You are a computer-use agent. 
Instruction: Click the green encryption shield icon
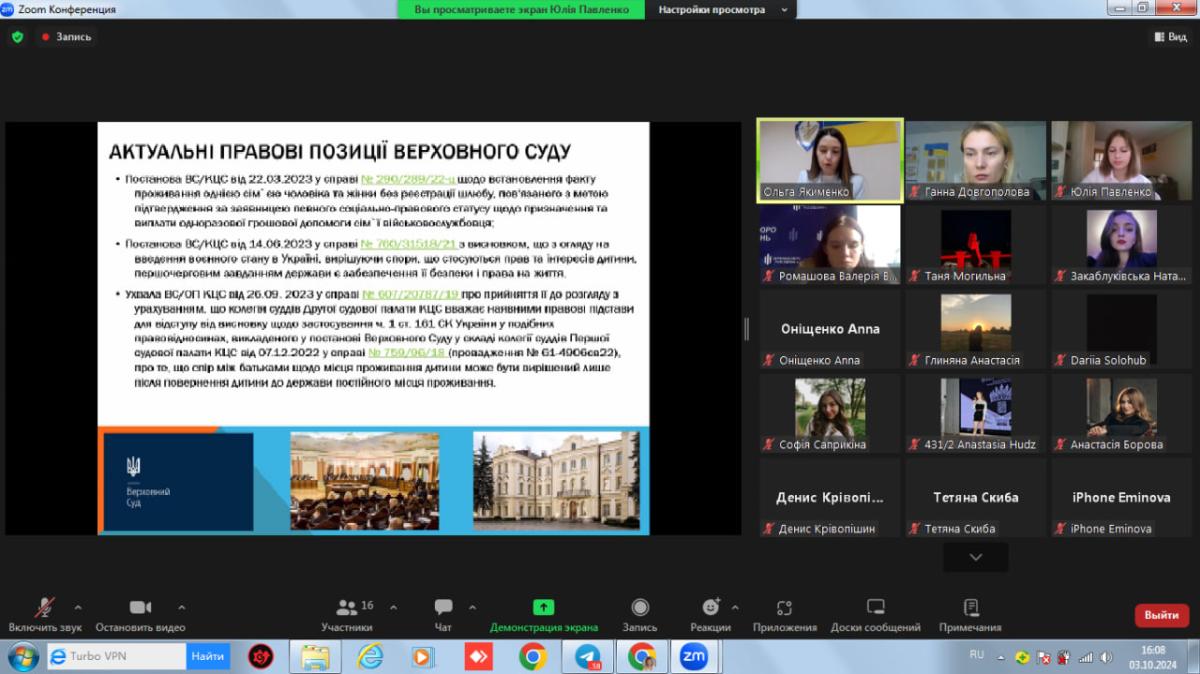17,37
